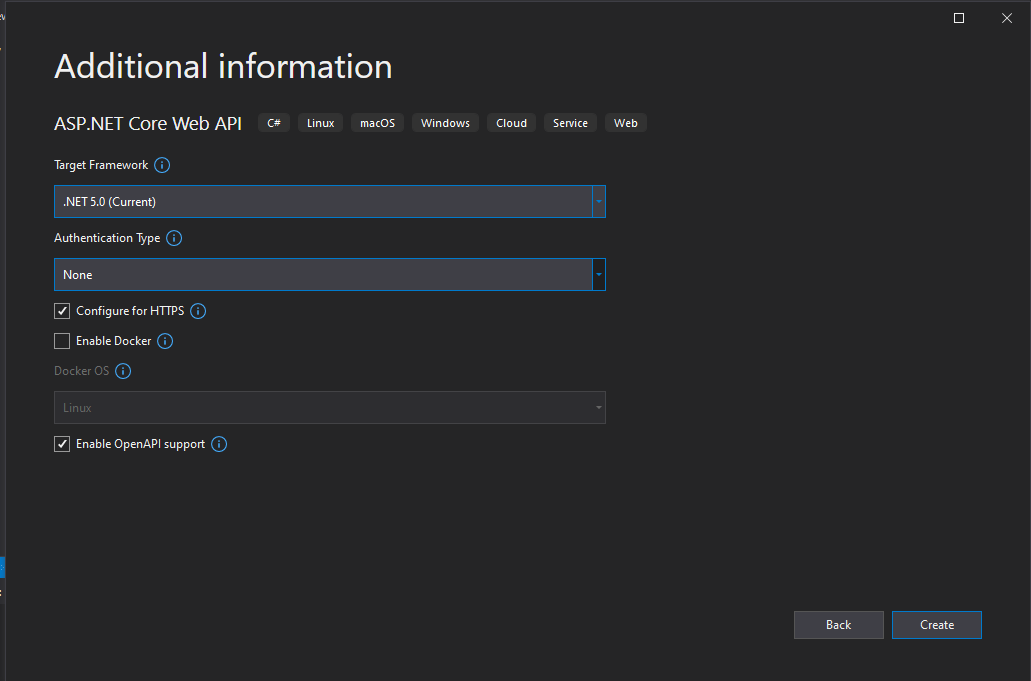Click the C# tag
The height and width of the screenshot is (681, 1031).
[x=274, y=123]
